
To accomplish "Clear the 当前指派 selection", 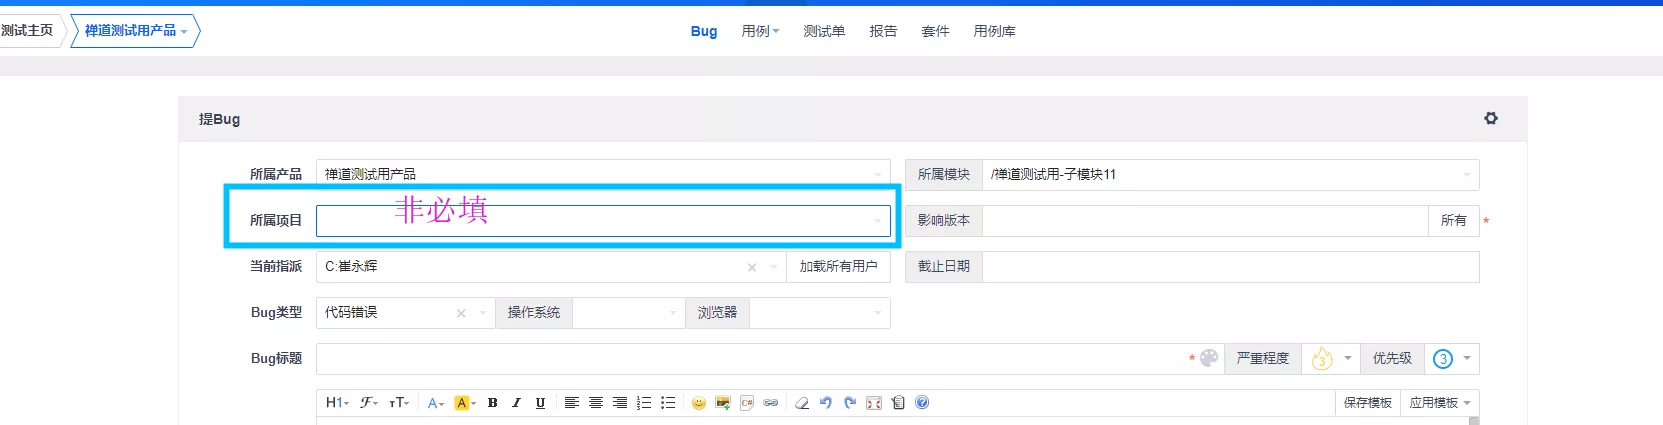I will (x=752, y=267).
